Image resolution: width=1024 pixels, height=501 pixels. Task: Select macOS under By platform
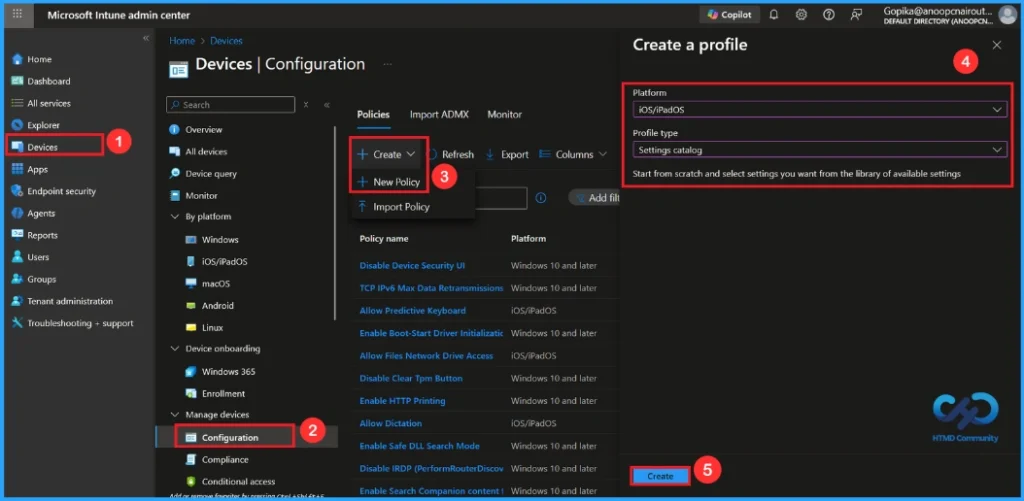(x=216, y=283)
